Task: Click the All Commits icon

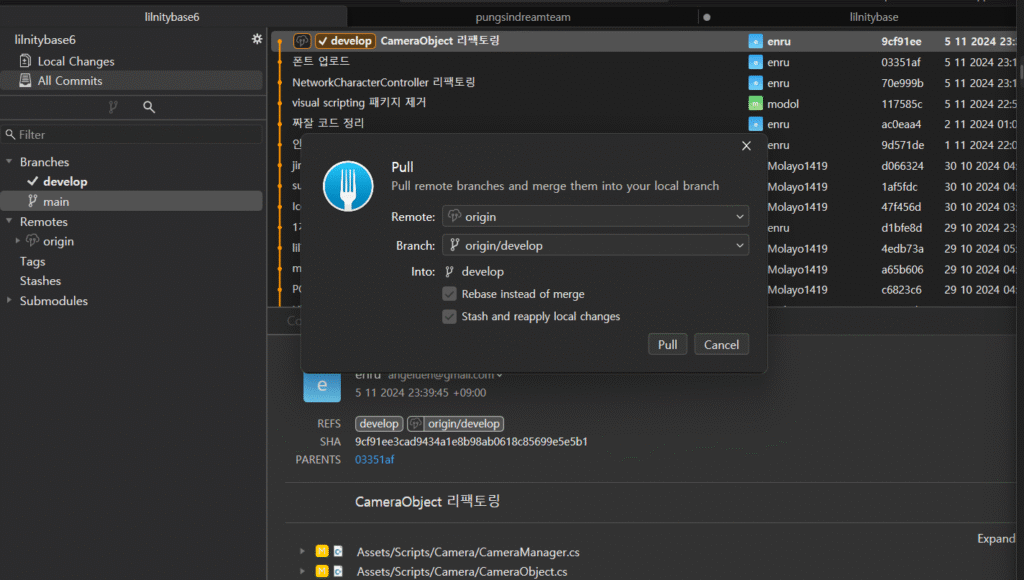Action: tap(26, 81)
